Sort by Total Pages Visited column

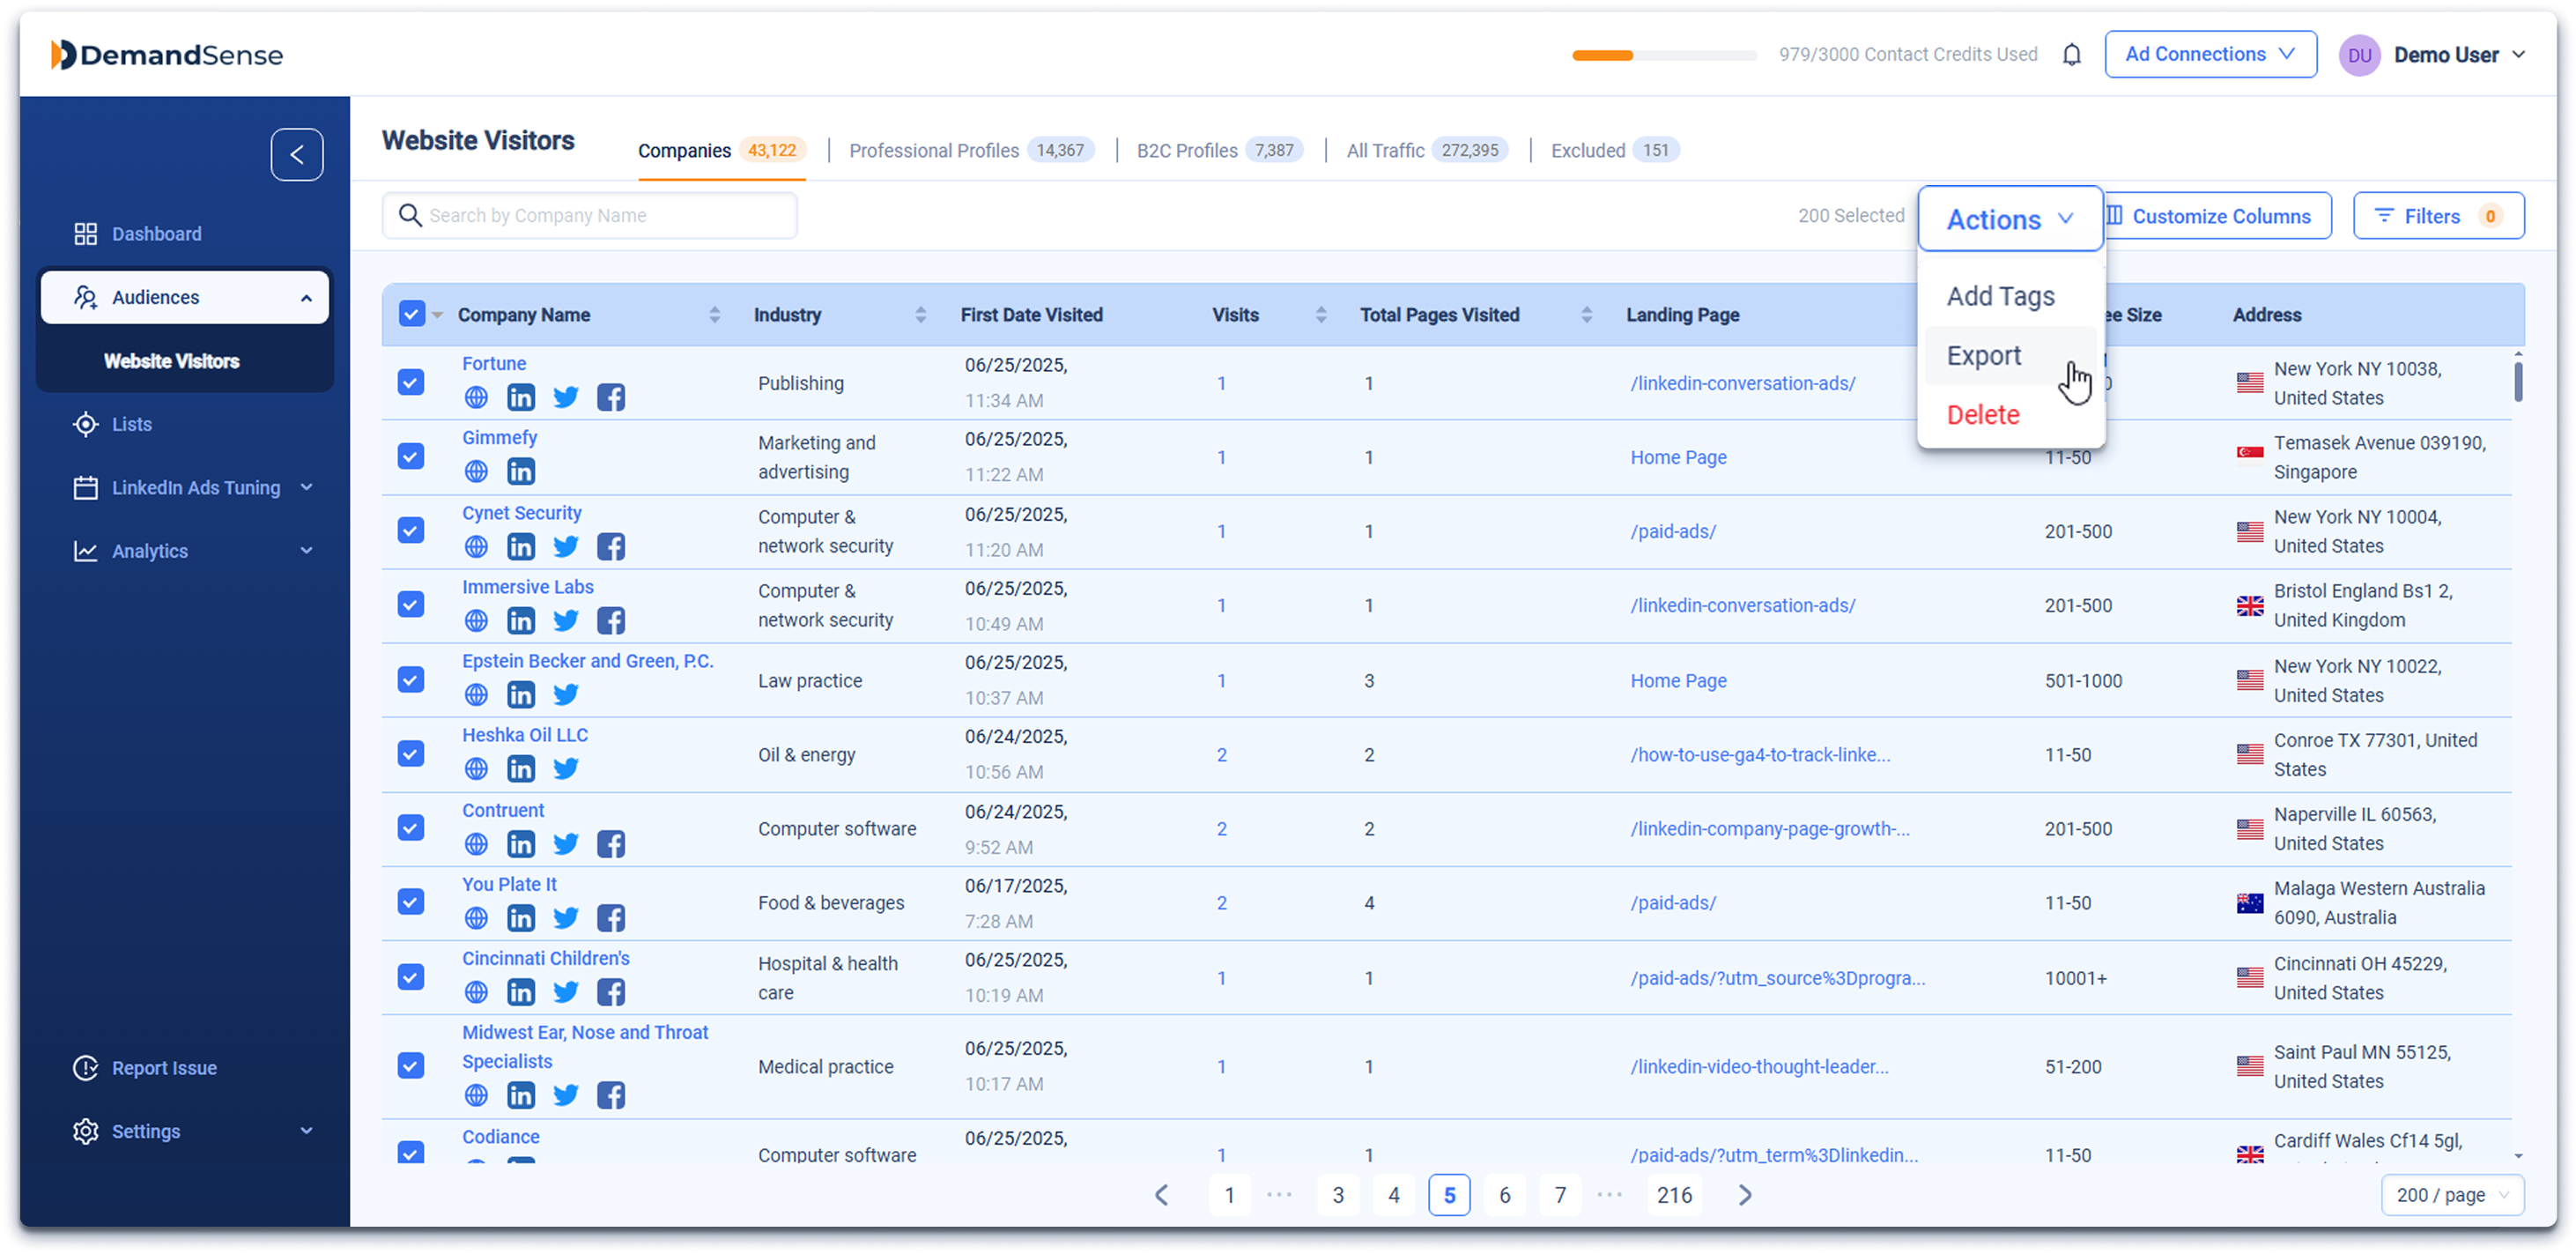click(1586, 315)
